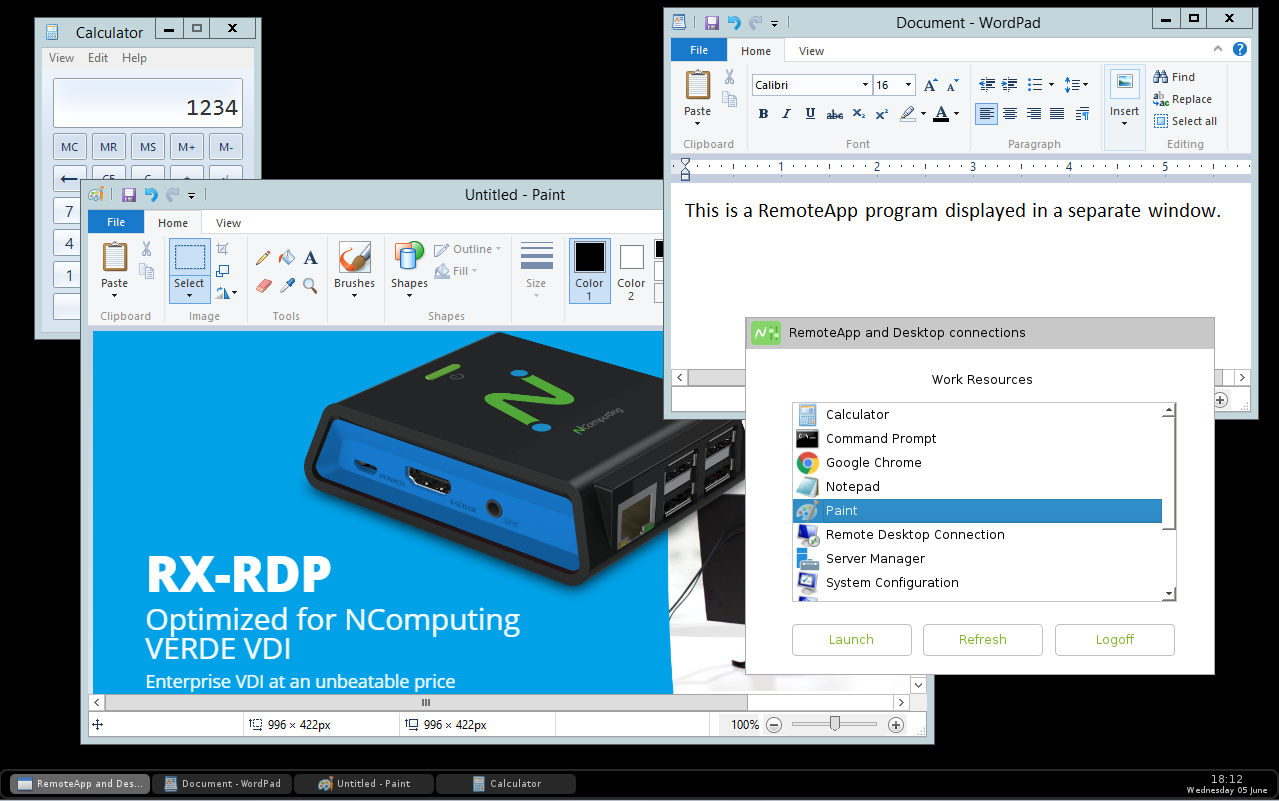The image size is (1279, 801).
Task: Open the File menu in WordPad
Action: point(699,50)
